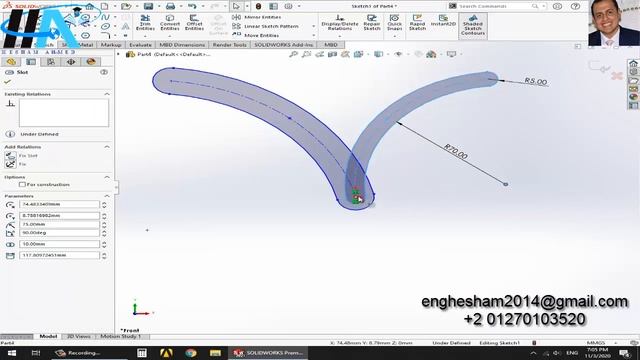
Task: Click the Home icon in title bar
Action: (x=89, y=6)
